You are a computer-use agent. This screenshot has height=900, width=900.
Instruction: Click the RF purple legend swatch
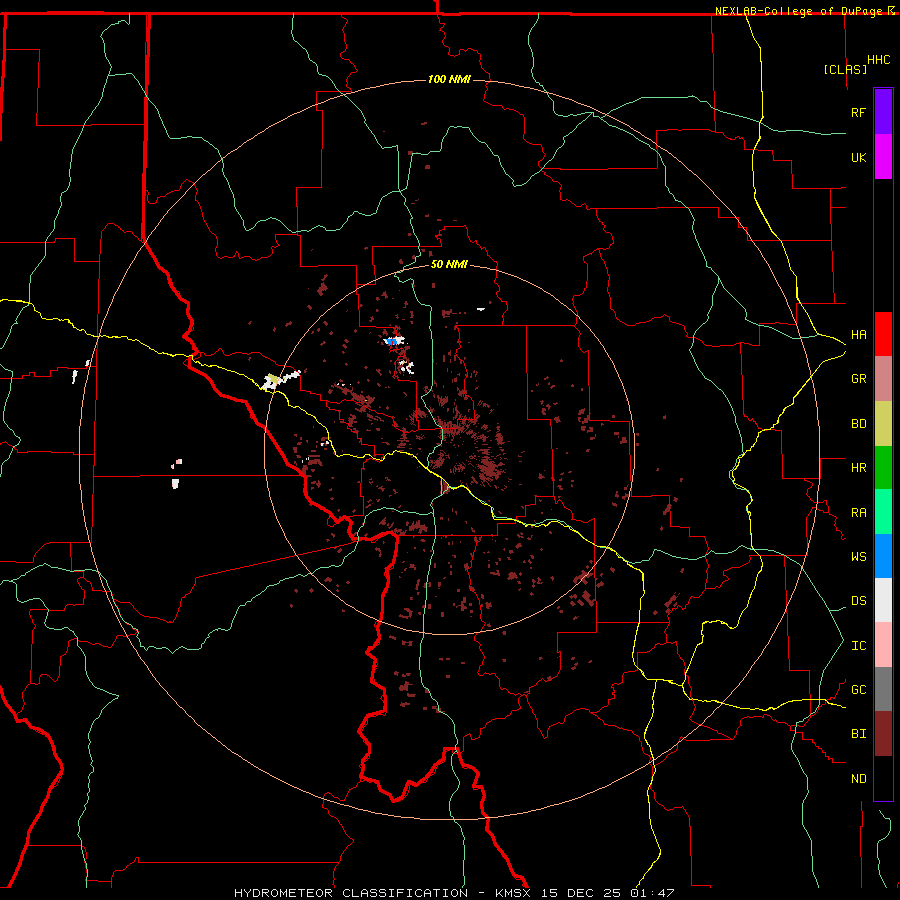[883, 112]
